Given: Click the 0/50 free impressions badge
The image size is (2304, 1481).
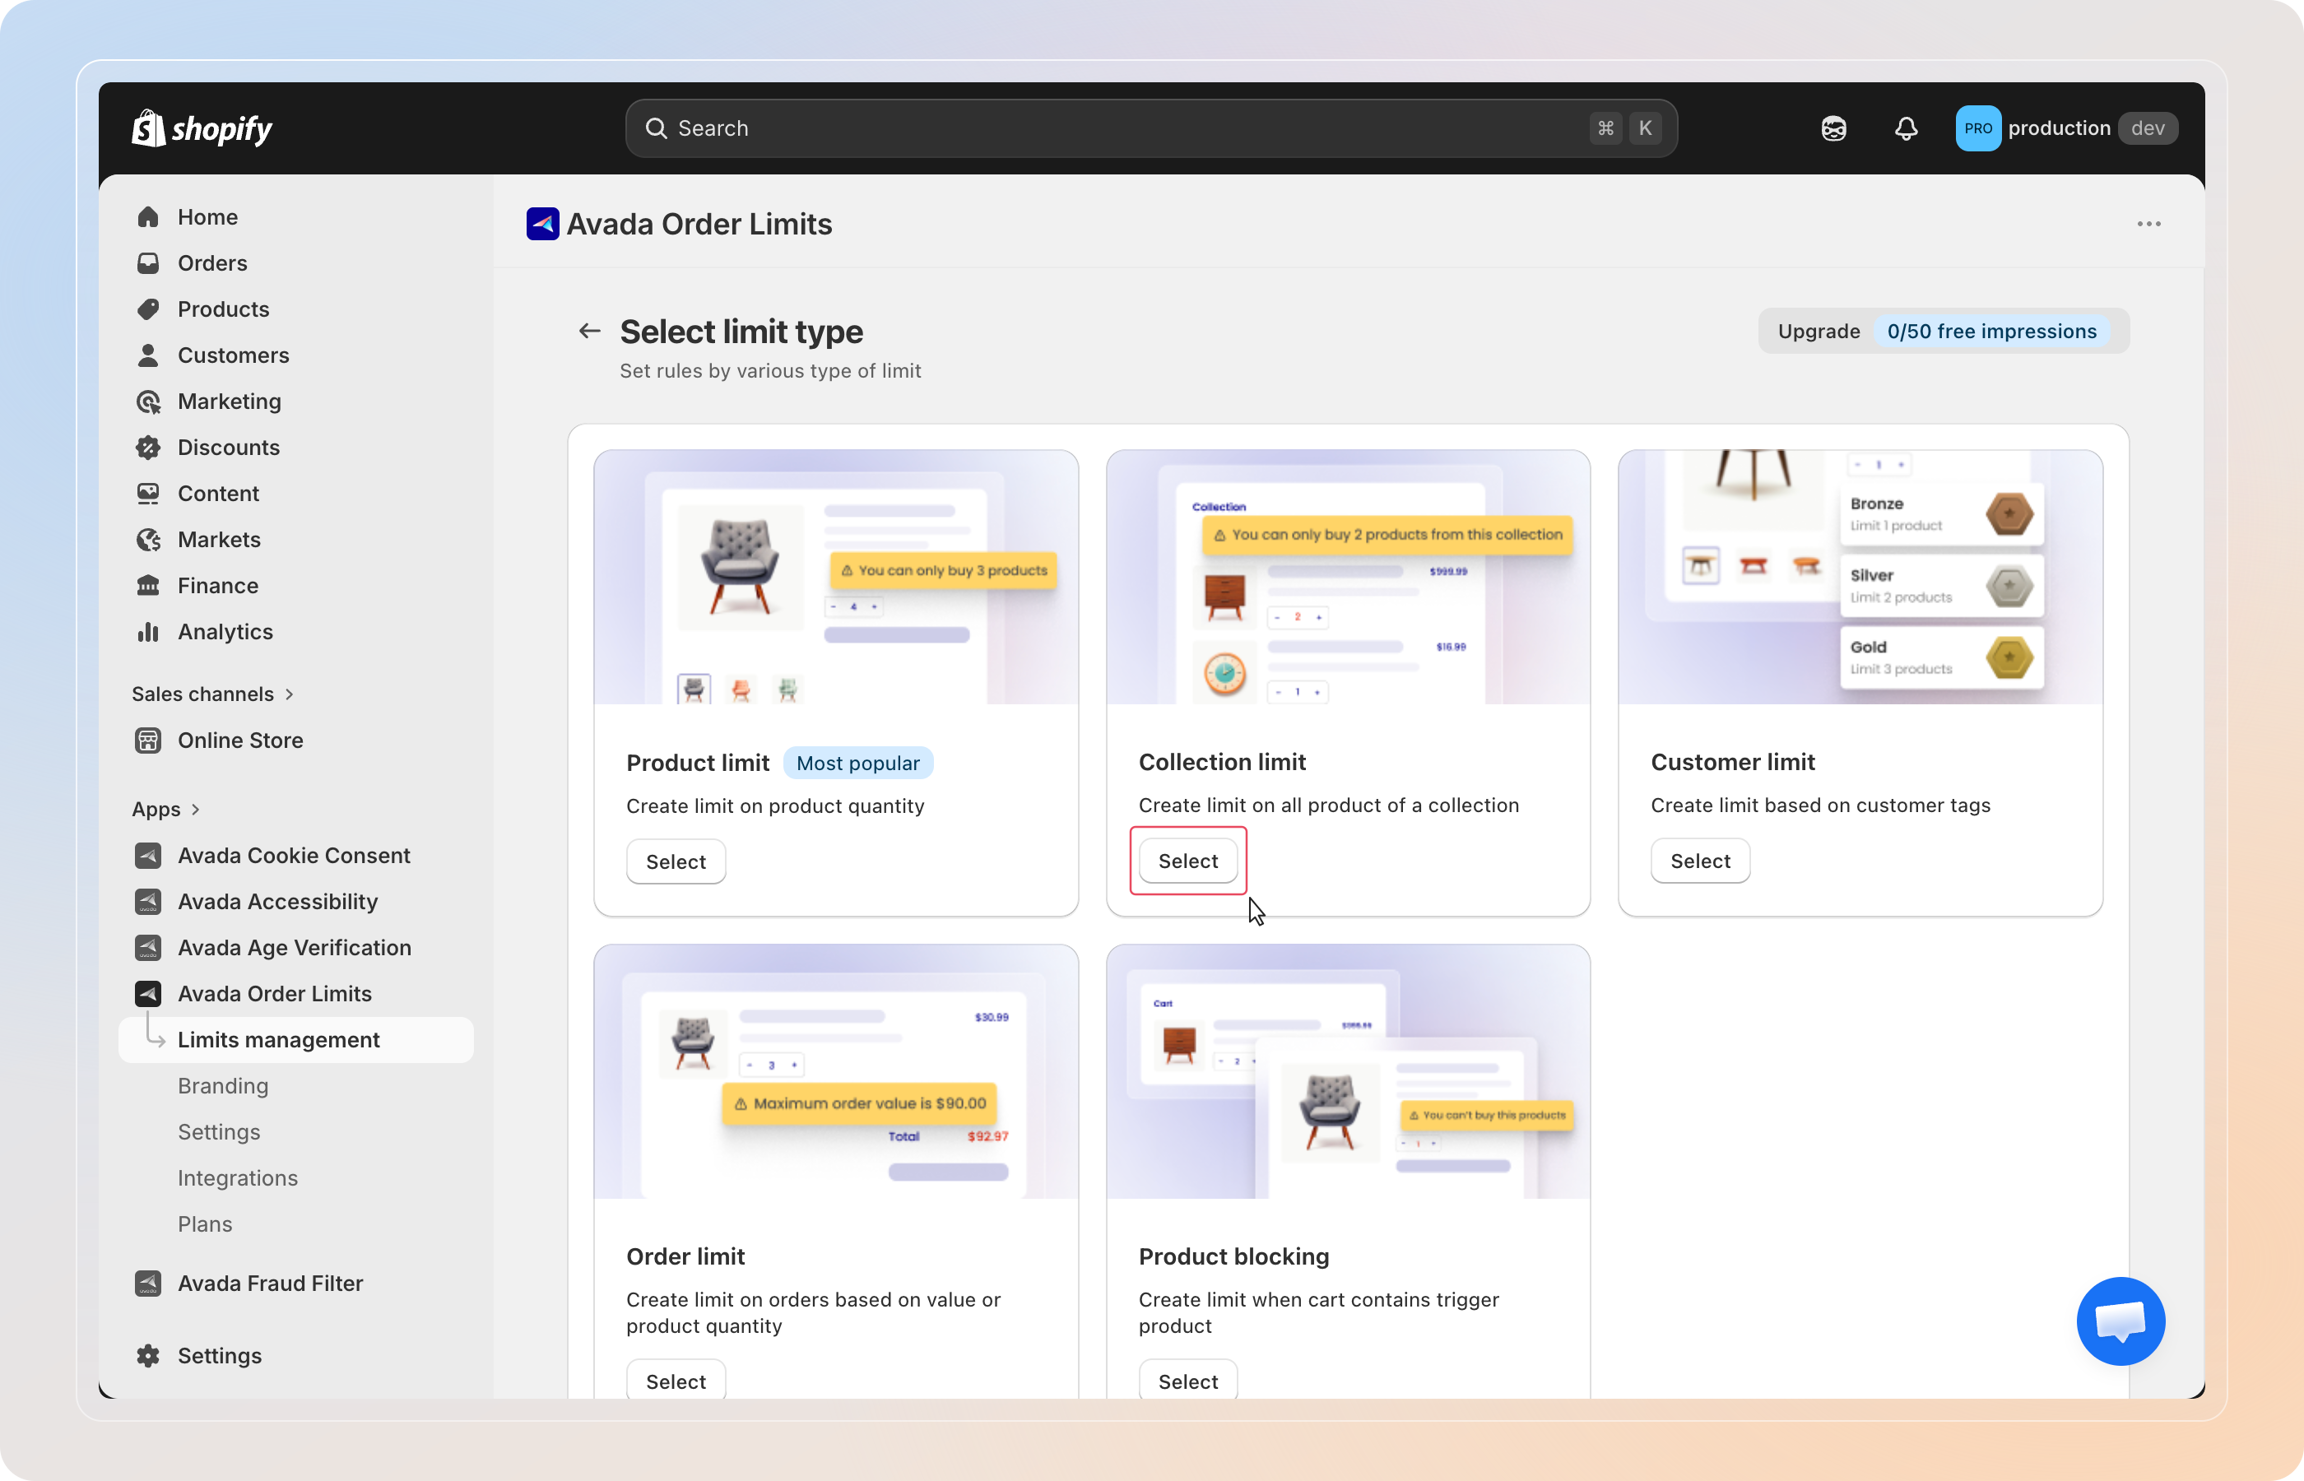Looking at the screenshot, I should click(x=1991, y=331).
